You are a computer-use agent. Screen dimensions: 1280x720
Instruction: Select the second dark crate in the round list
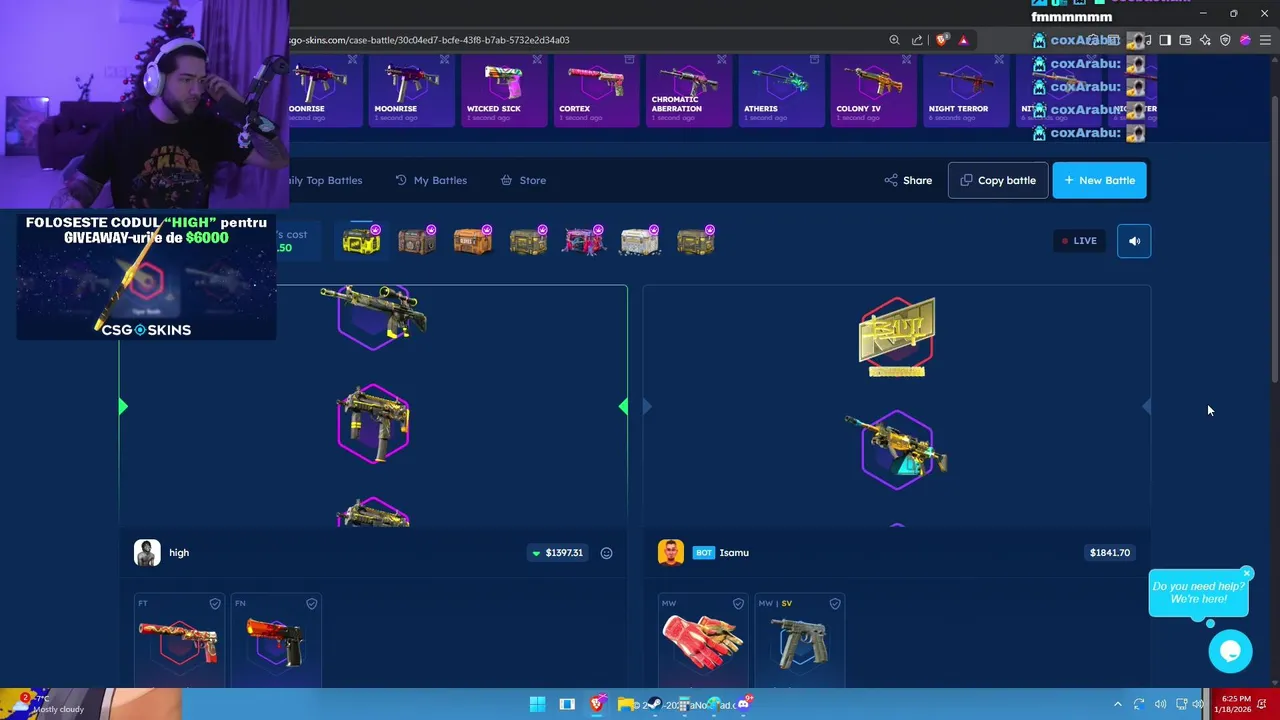pos(417,241)
